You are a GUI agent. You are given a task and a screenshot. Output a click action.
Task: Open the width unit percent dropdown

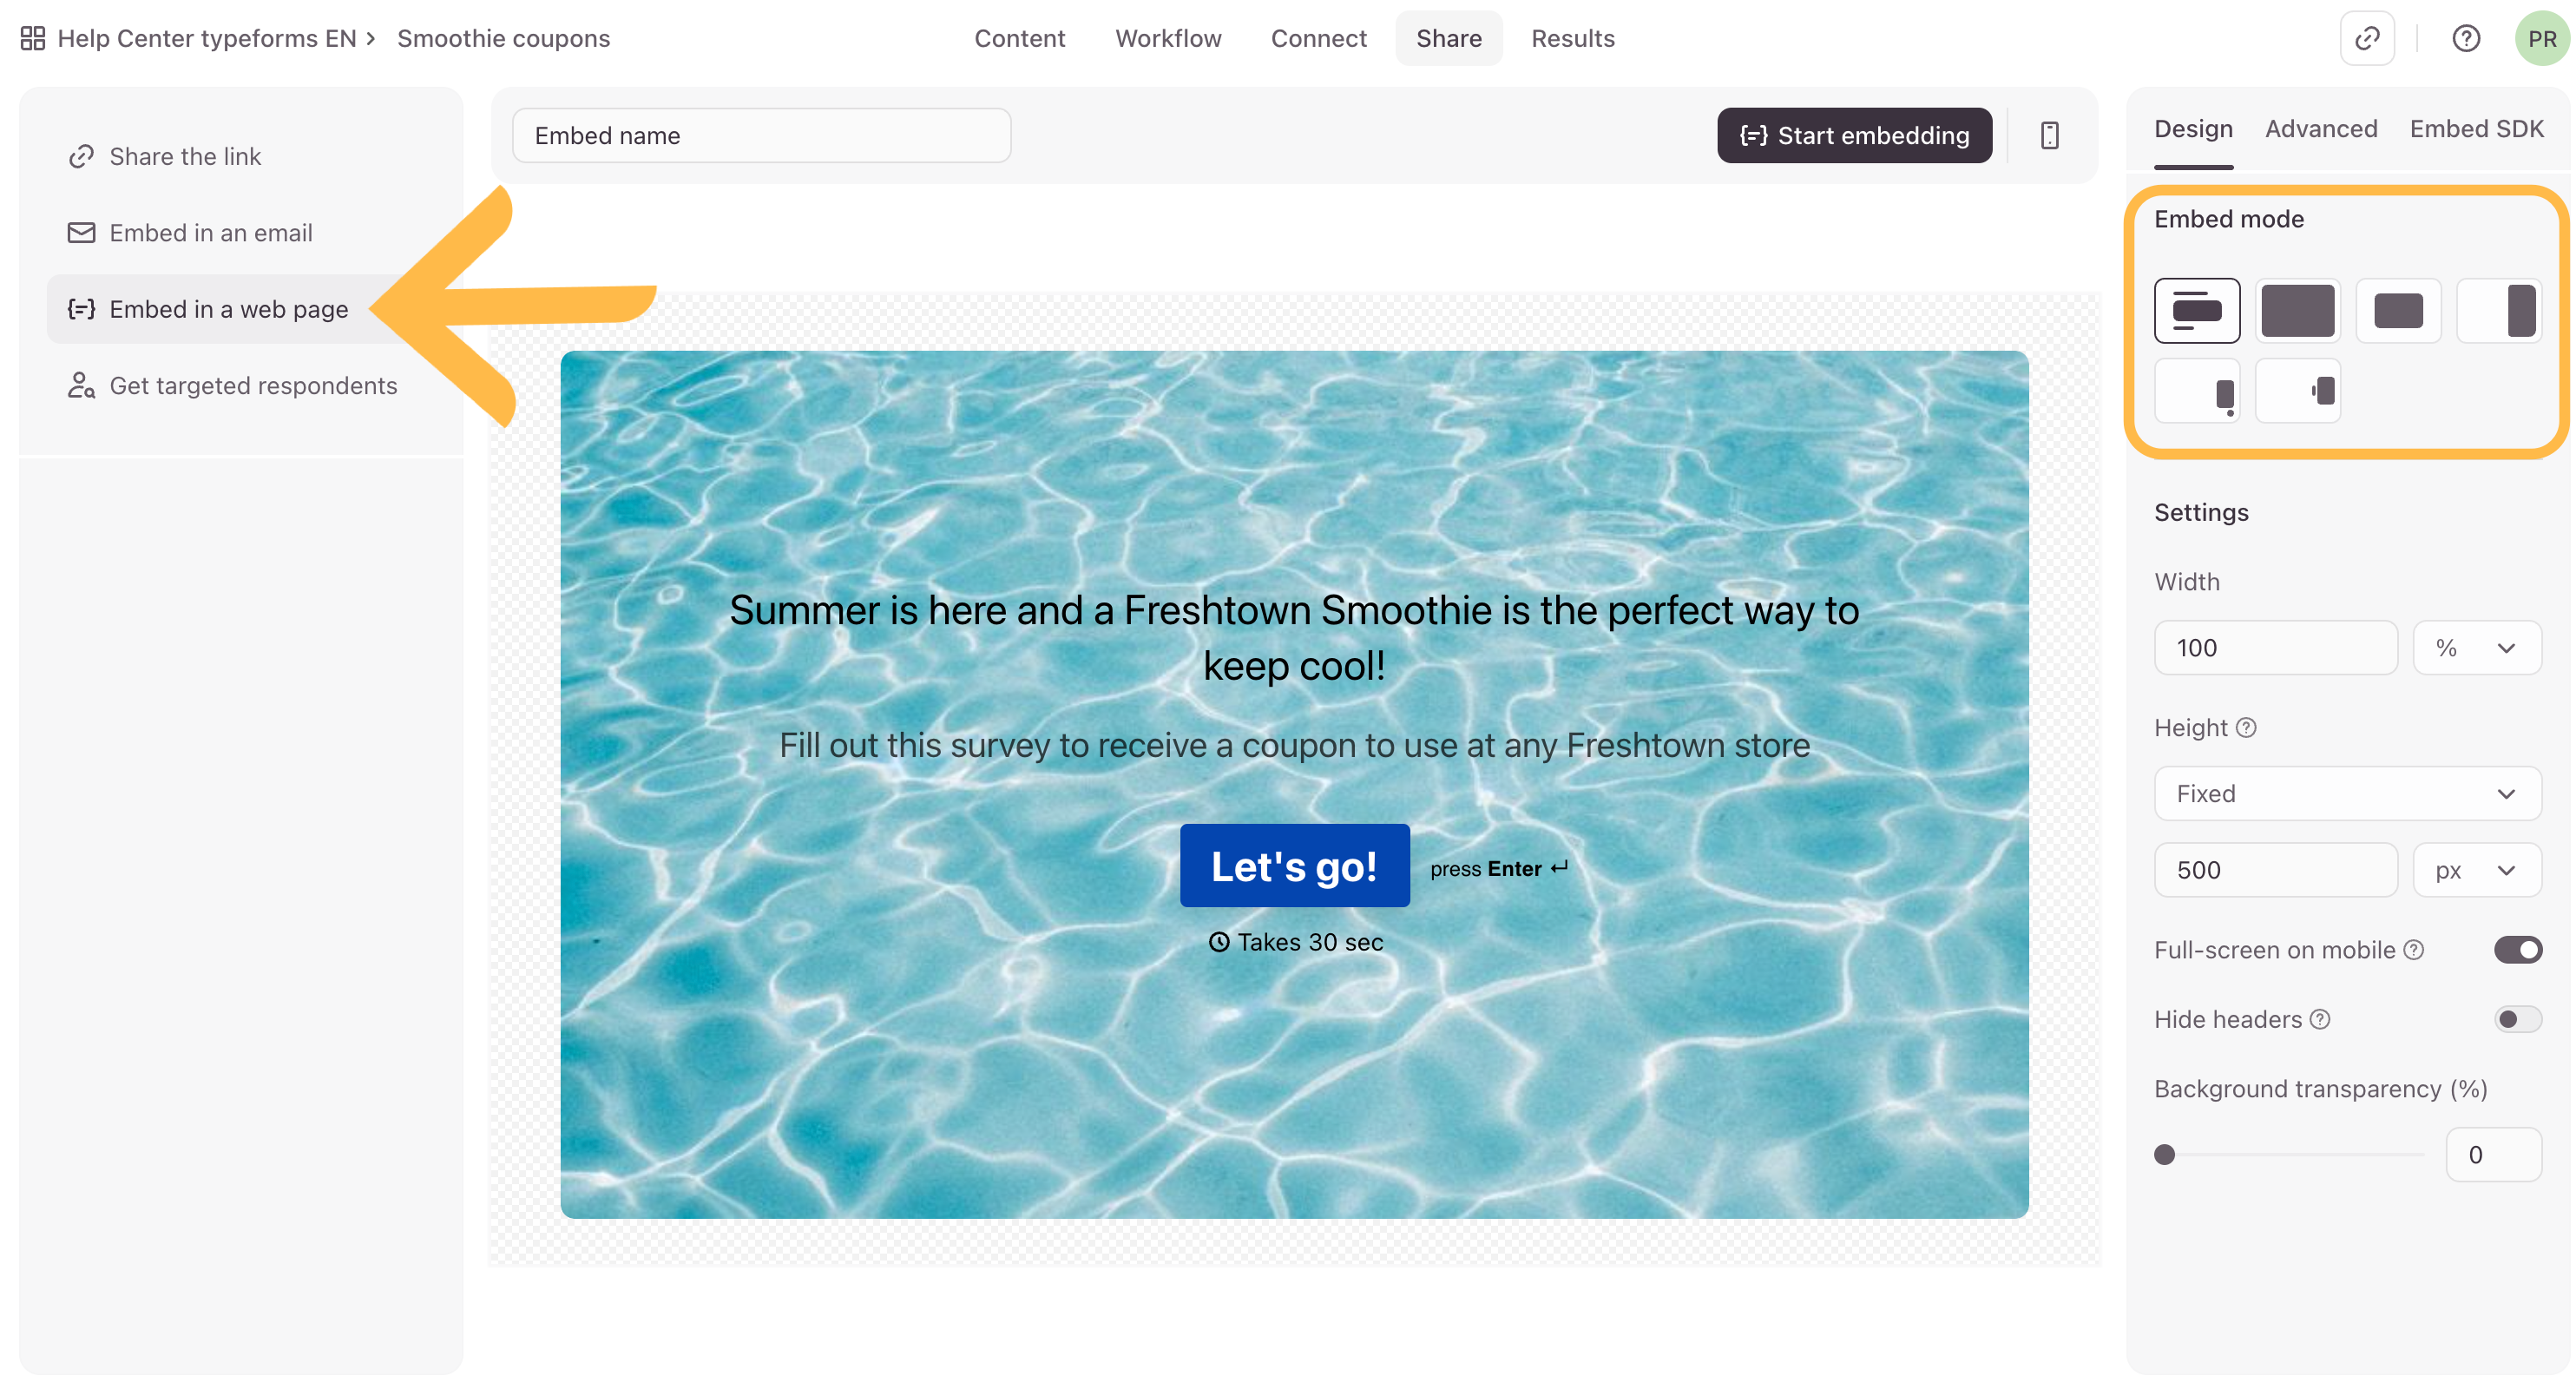[x=2476, y=647]
